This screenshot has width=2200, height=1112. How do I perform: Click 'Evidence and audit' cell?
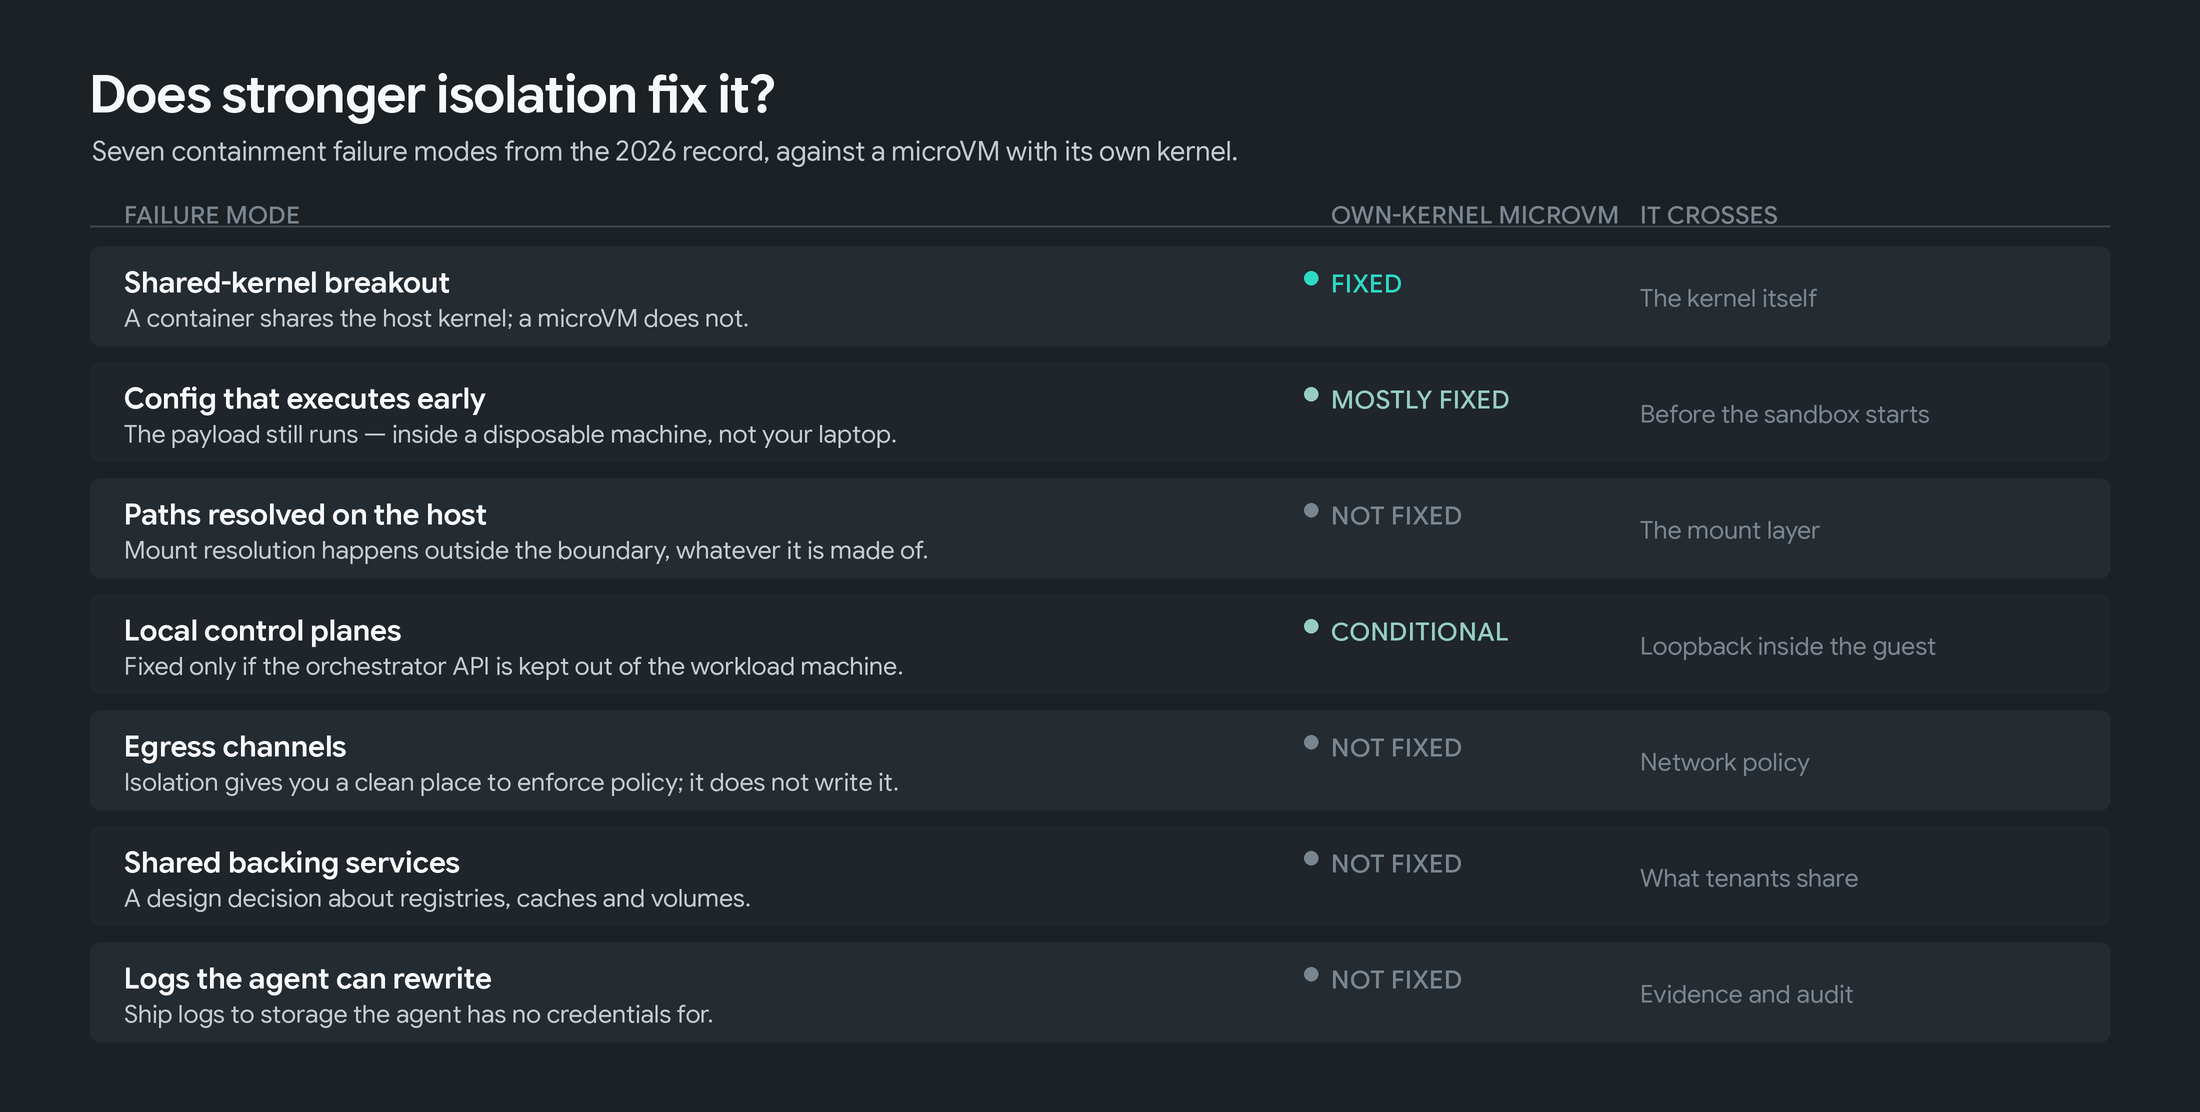point(1746,994)
